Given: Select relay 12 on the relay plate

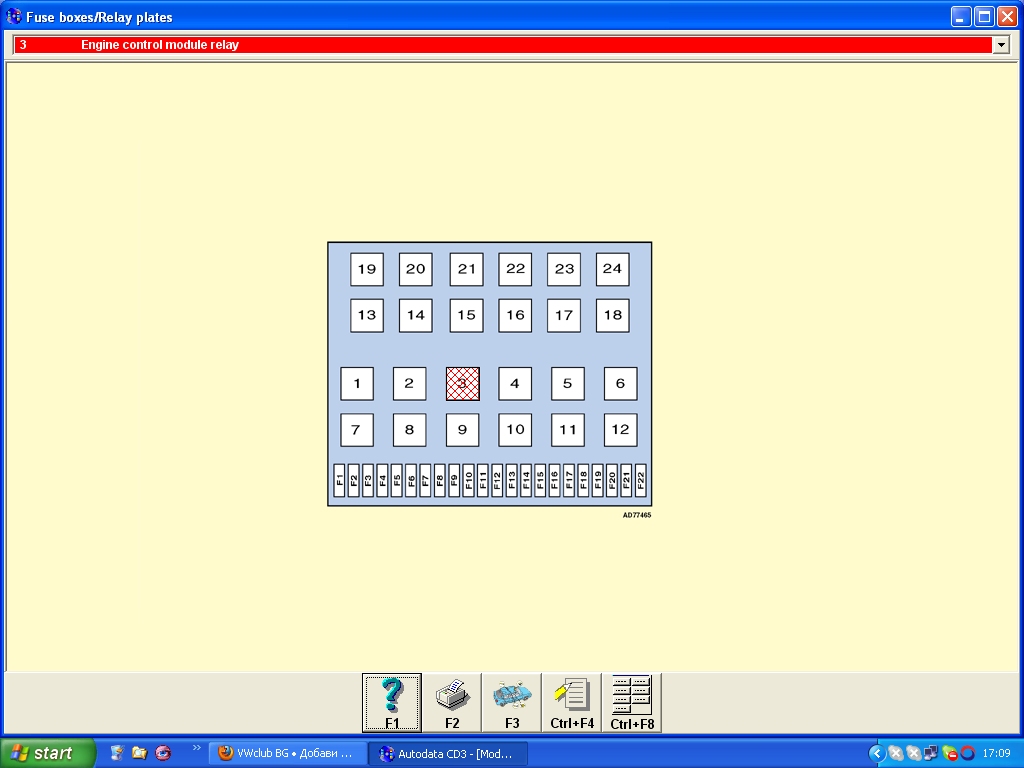Looking at the screenshot, I should (620, 430).
